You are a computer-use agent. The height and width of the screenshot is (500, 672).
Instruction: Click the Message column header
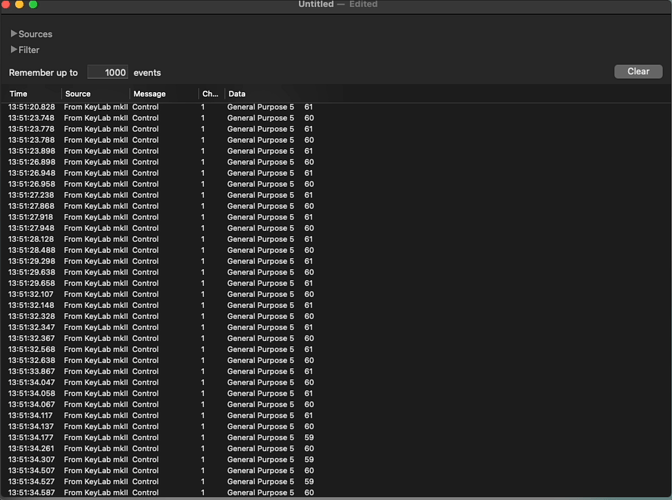tap(149, 94)
